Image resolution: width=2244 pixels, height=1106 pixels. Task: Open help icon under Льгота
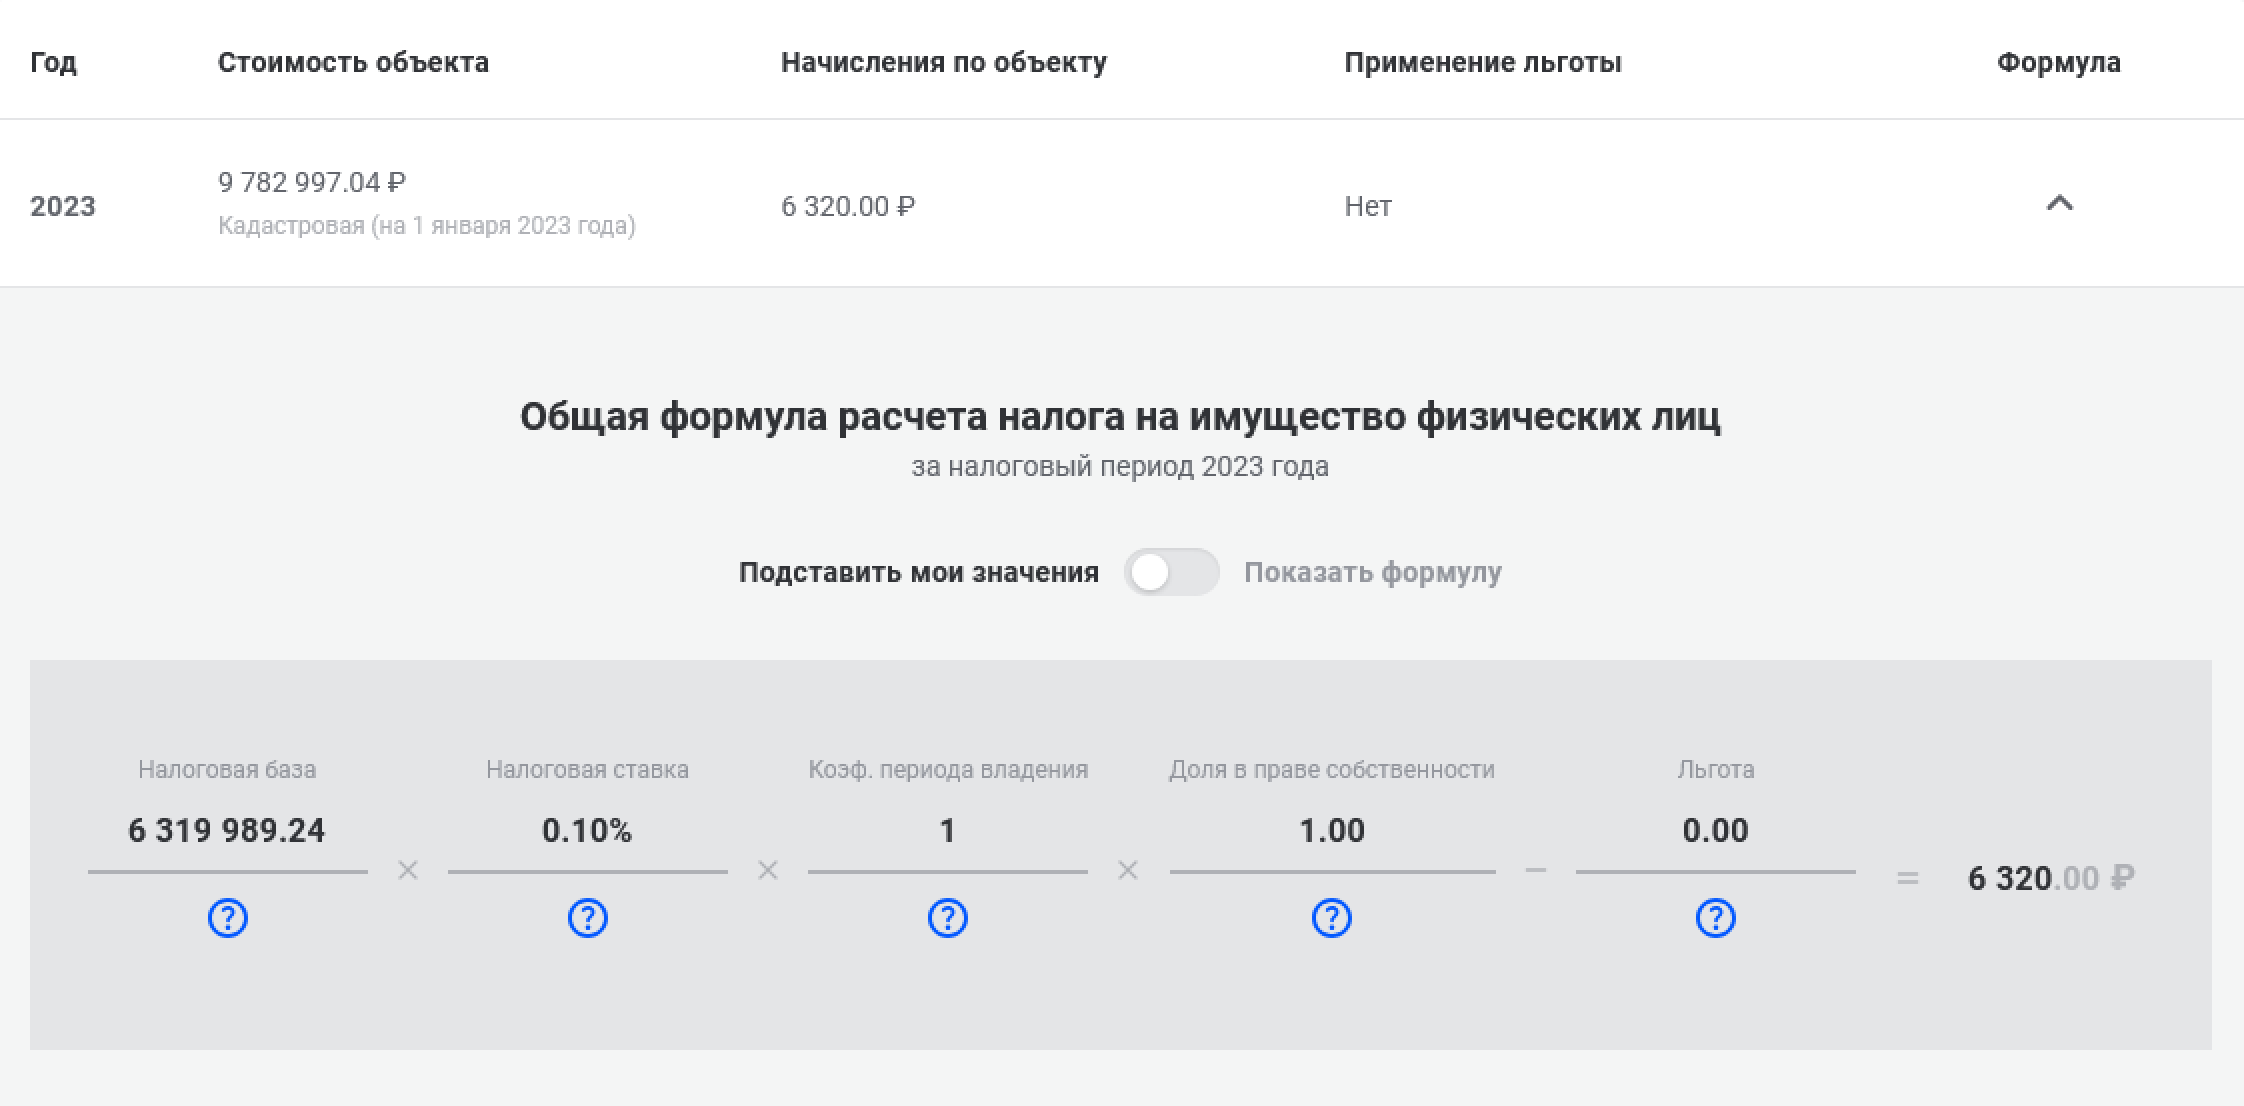1716,917
